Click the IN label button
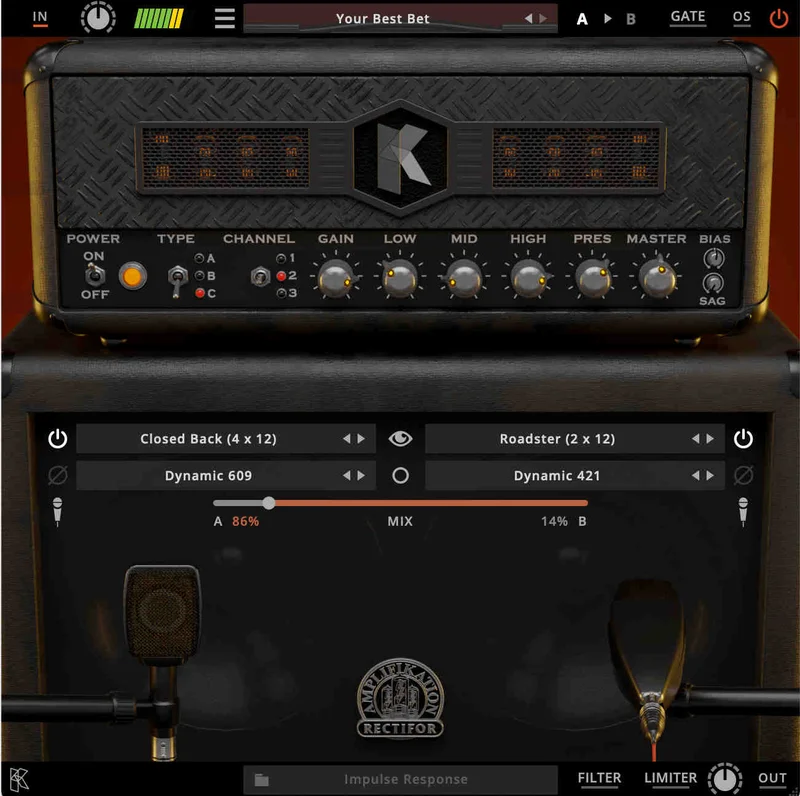This screenshot has height=796, width=800. [x=40, y=17]
